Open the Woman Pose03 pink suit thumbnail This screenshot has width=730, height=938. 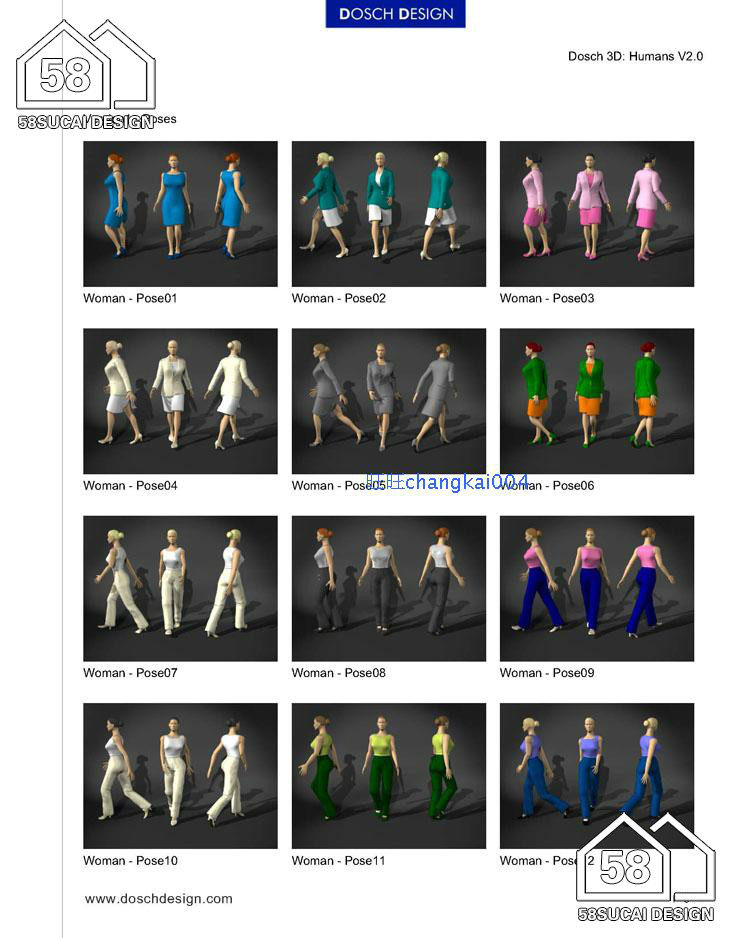tap(596, 213)
